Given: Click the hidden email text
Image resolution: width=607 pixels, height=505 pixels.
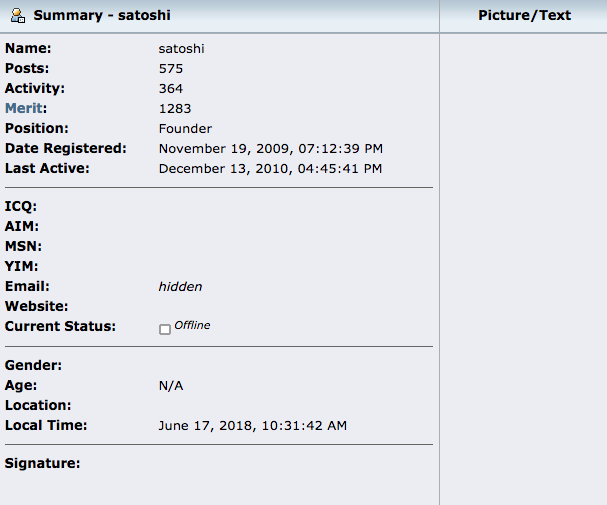Looking at the screenshot, I should (x=180, y=287).
